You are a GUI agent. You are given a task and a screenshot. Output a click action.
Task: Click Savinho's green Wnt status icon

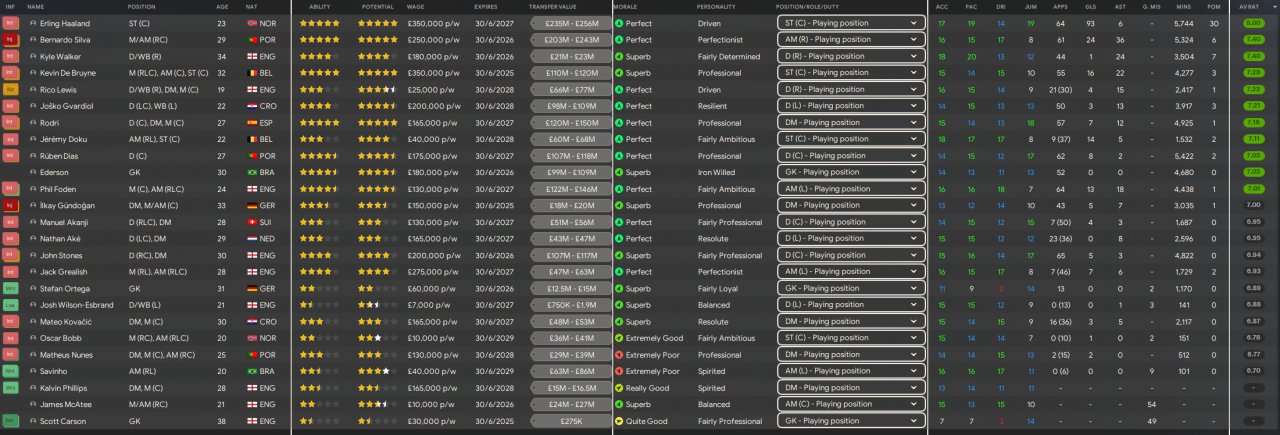click(11, 371)
